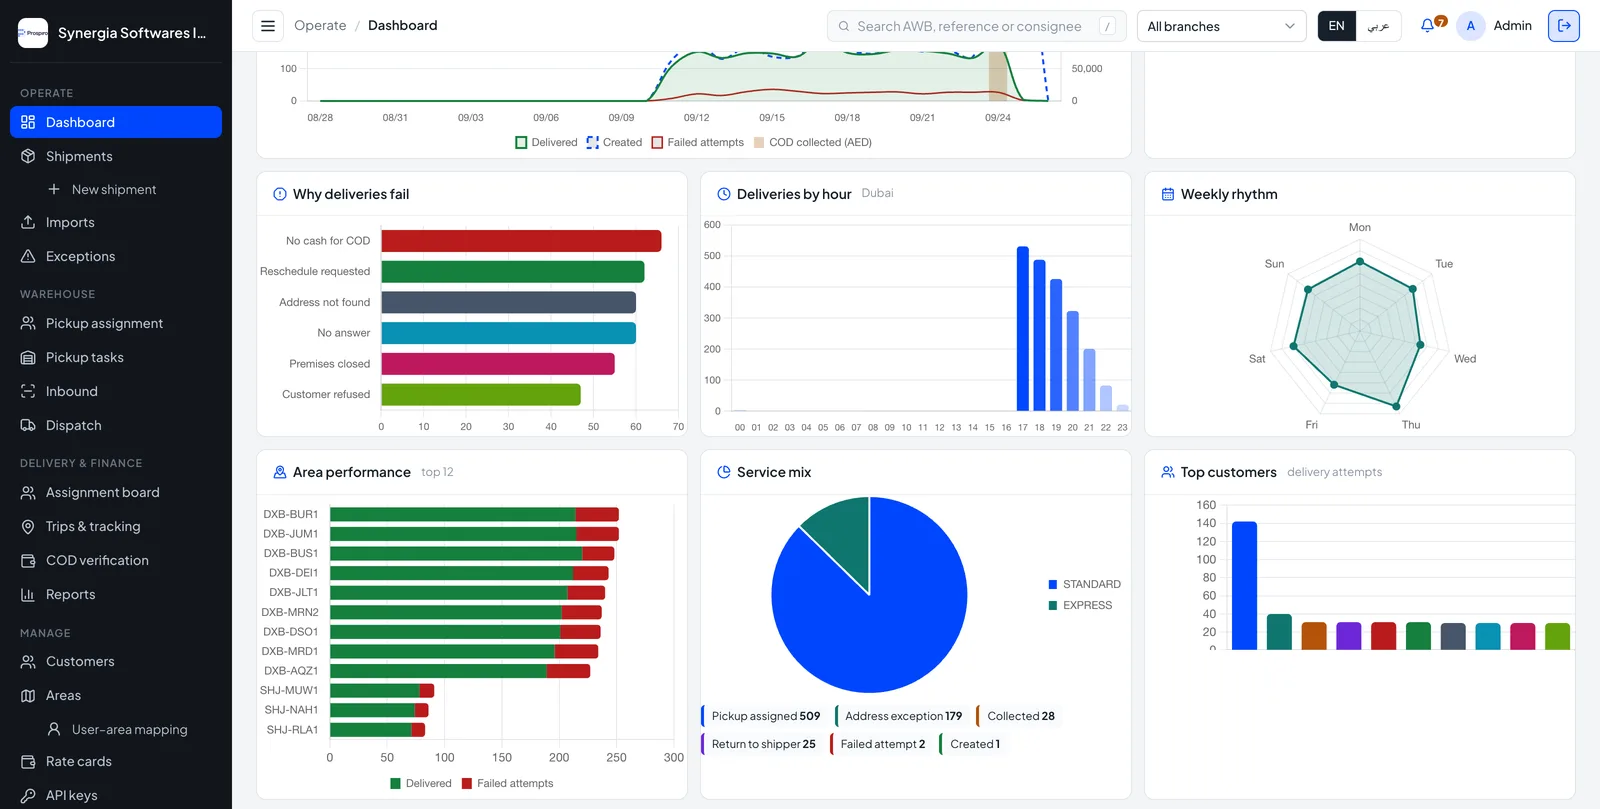The width and height of the screenshot is (1600, 809).
Task: Click the Assignment board icon
Action: click(x=28, y=492)
